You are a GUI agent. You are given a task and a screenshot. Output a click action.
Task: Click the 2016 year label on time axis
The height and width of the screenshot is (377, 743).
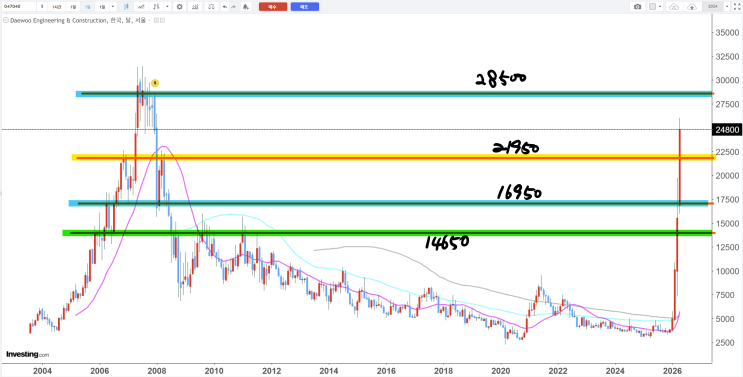click(x=386, y=370)
